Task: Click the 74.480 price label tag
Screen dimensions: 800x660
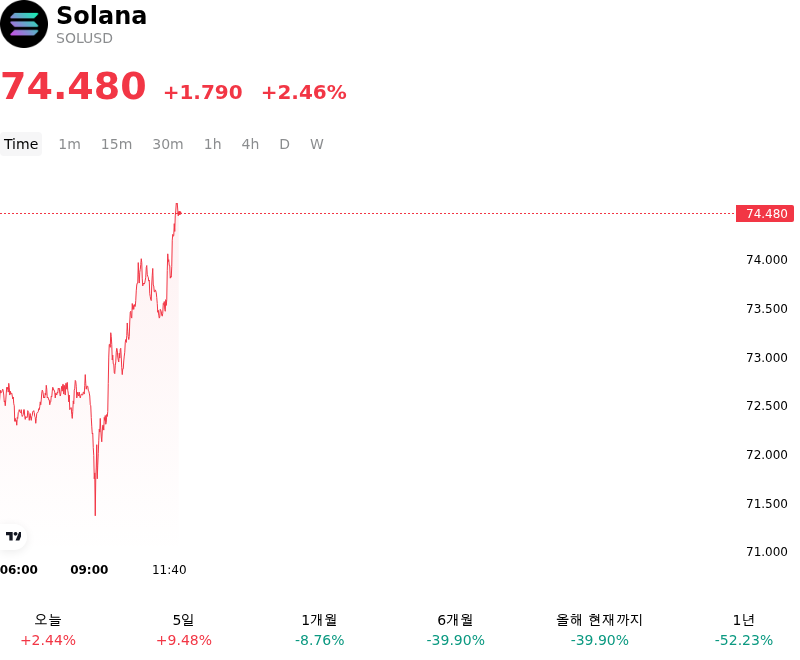Action: (x=765, y=214)
